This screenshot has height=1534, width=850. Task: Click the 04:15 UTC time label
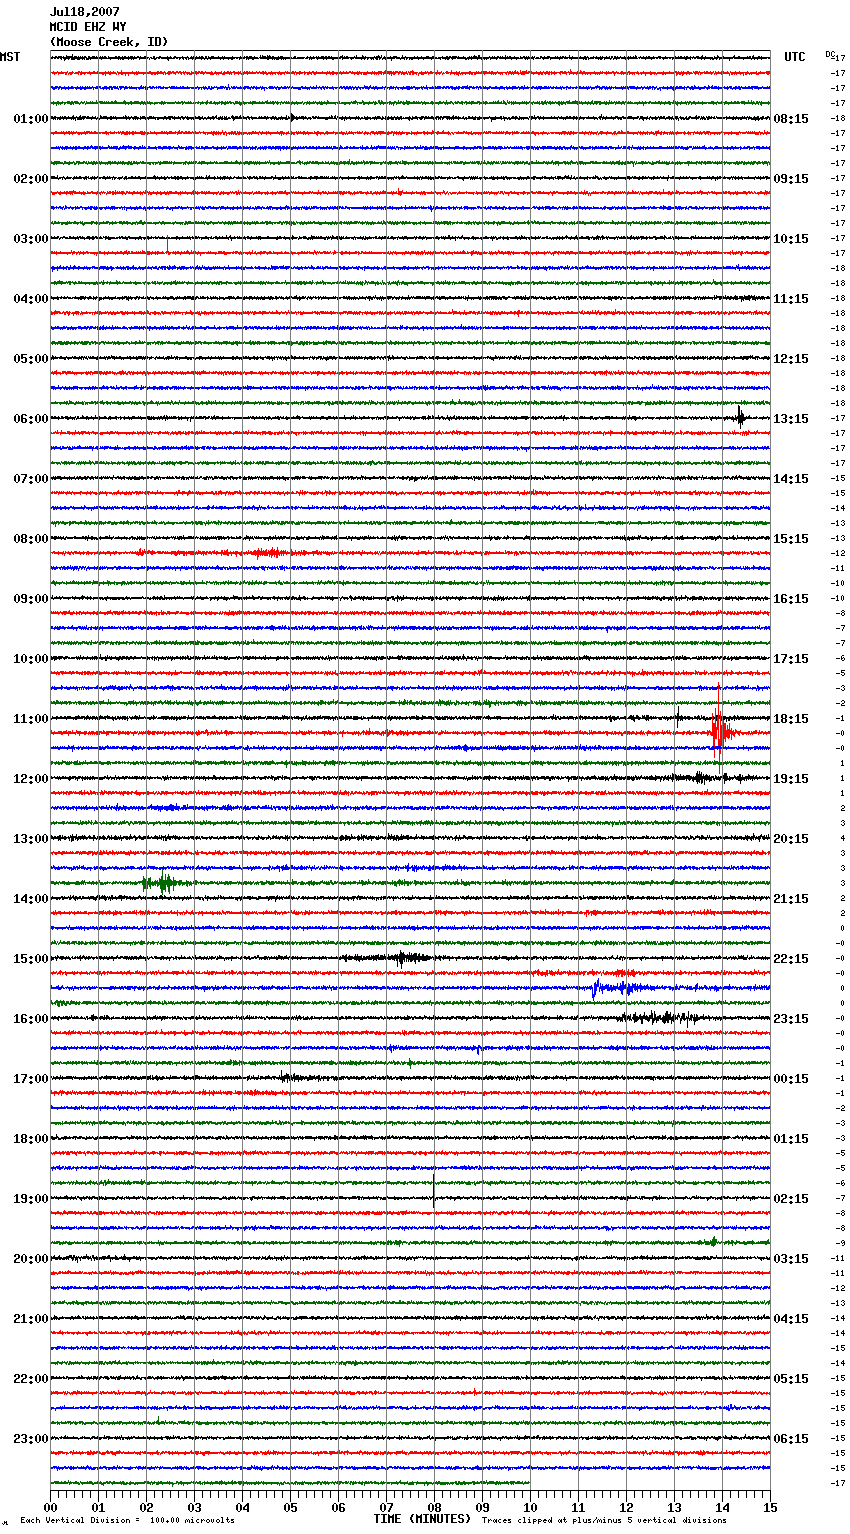point(791,1319)
